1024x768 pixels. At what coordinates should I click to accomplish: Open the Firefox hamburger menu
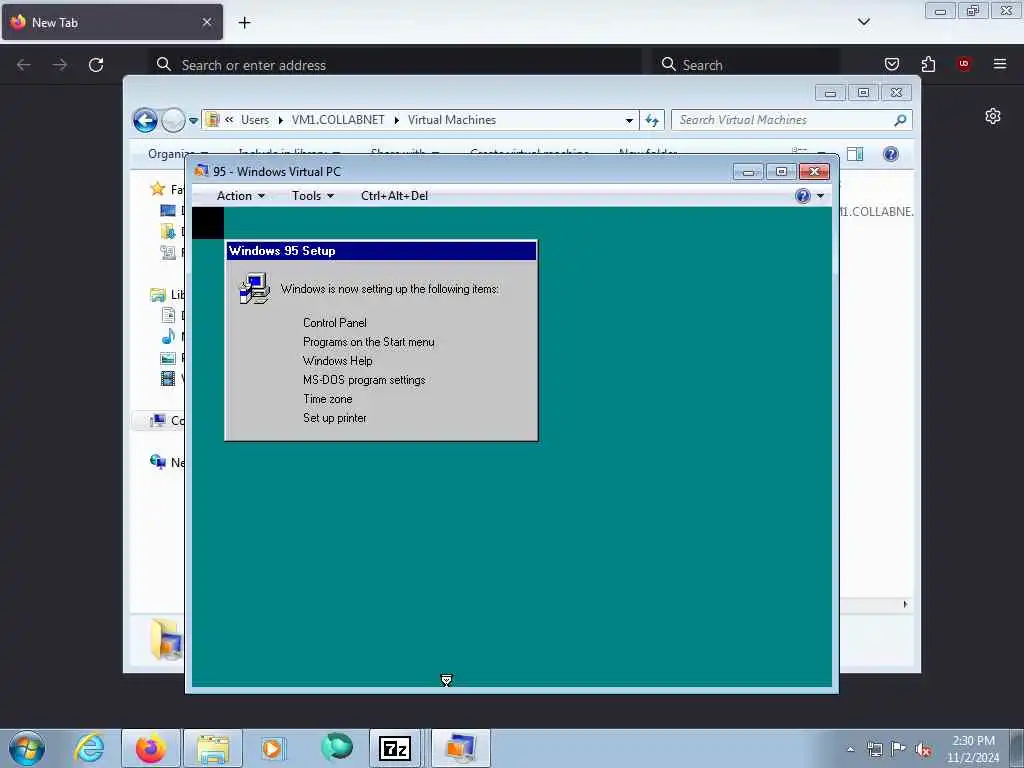[x=1000, y=64]
